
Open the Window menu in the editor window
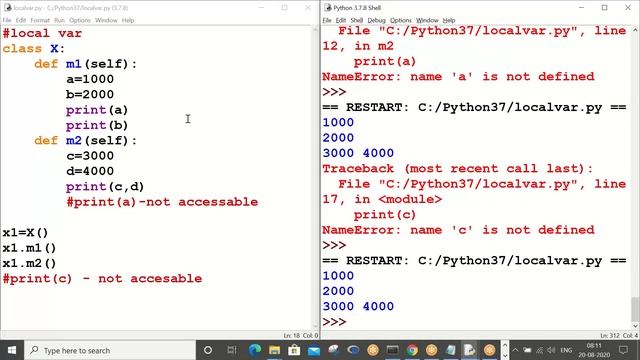point(106,20)
